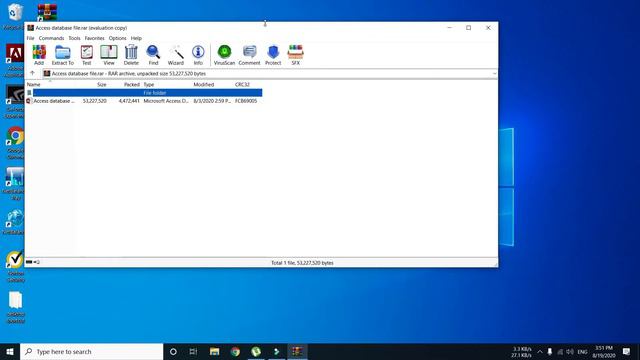The width and height of the screenshot is (640, 360).
Task: Open the Find tool
Action: (x=153, y=55)
